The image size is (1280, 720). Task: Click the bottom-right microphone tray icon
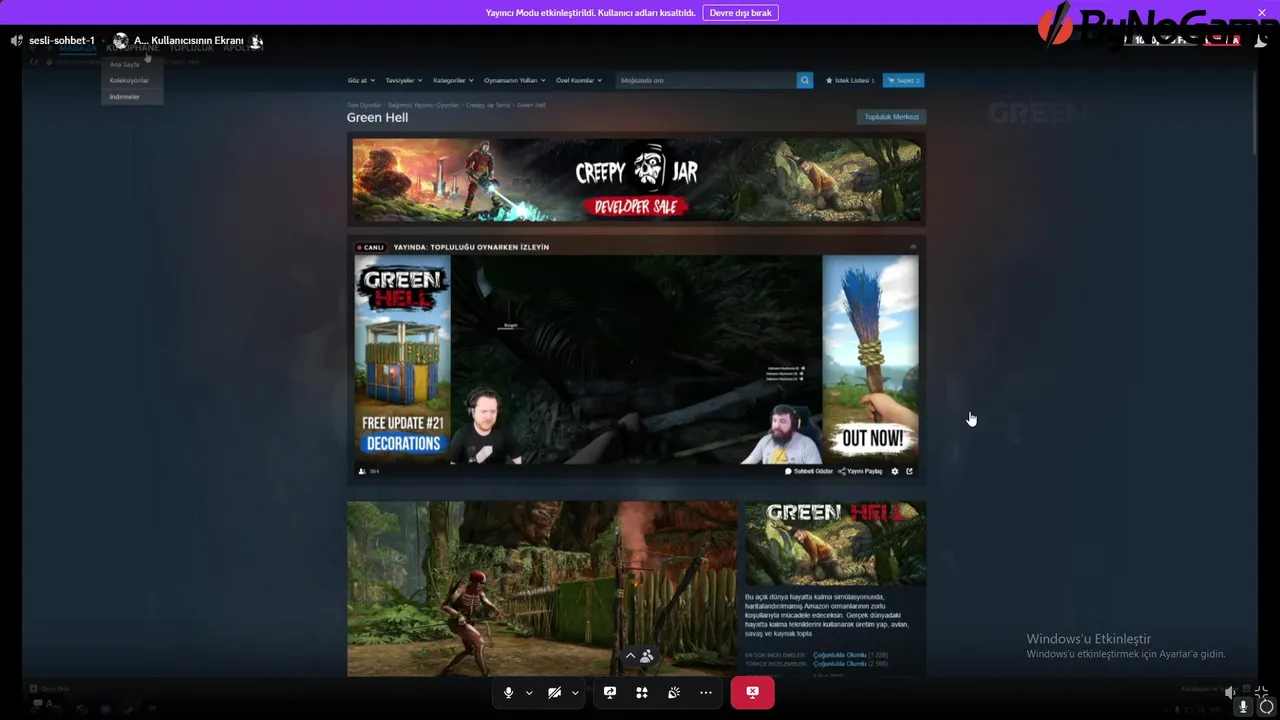(1243, 706)
